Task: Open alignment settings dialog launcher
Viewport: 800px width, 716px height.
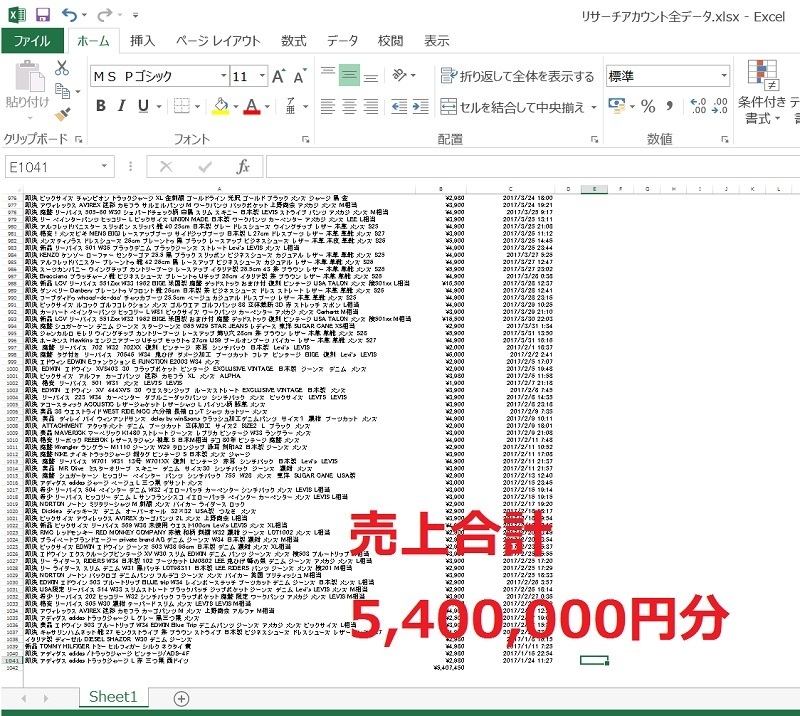Action: point(594,139)
